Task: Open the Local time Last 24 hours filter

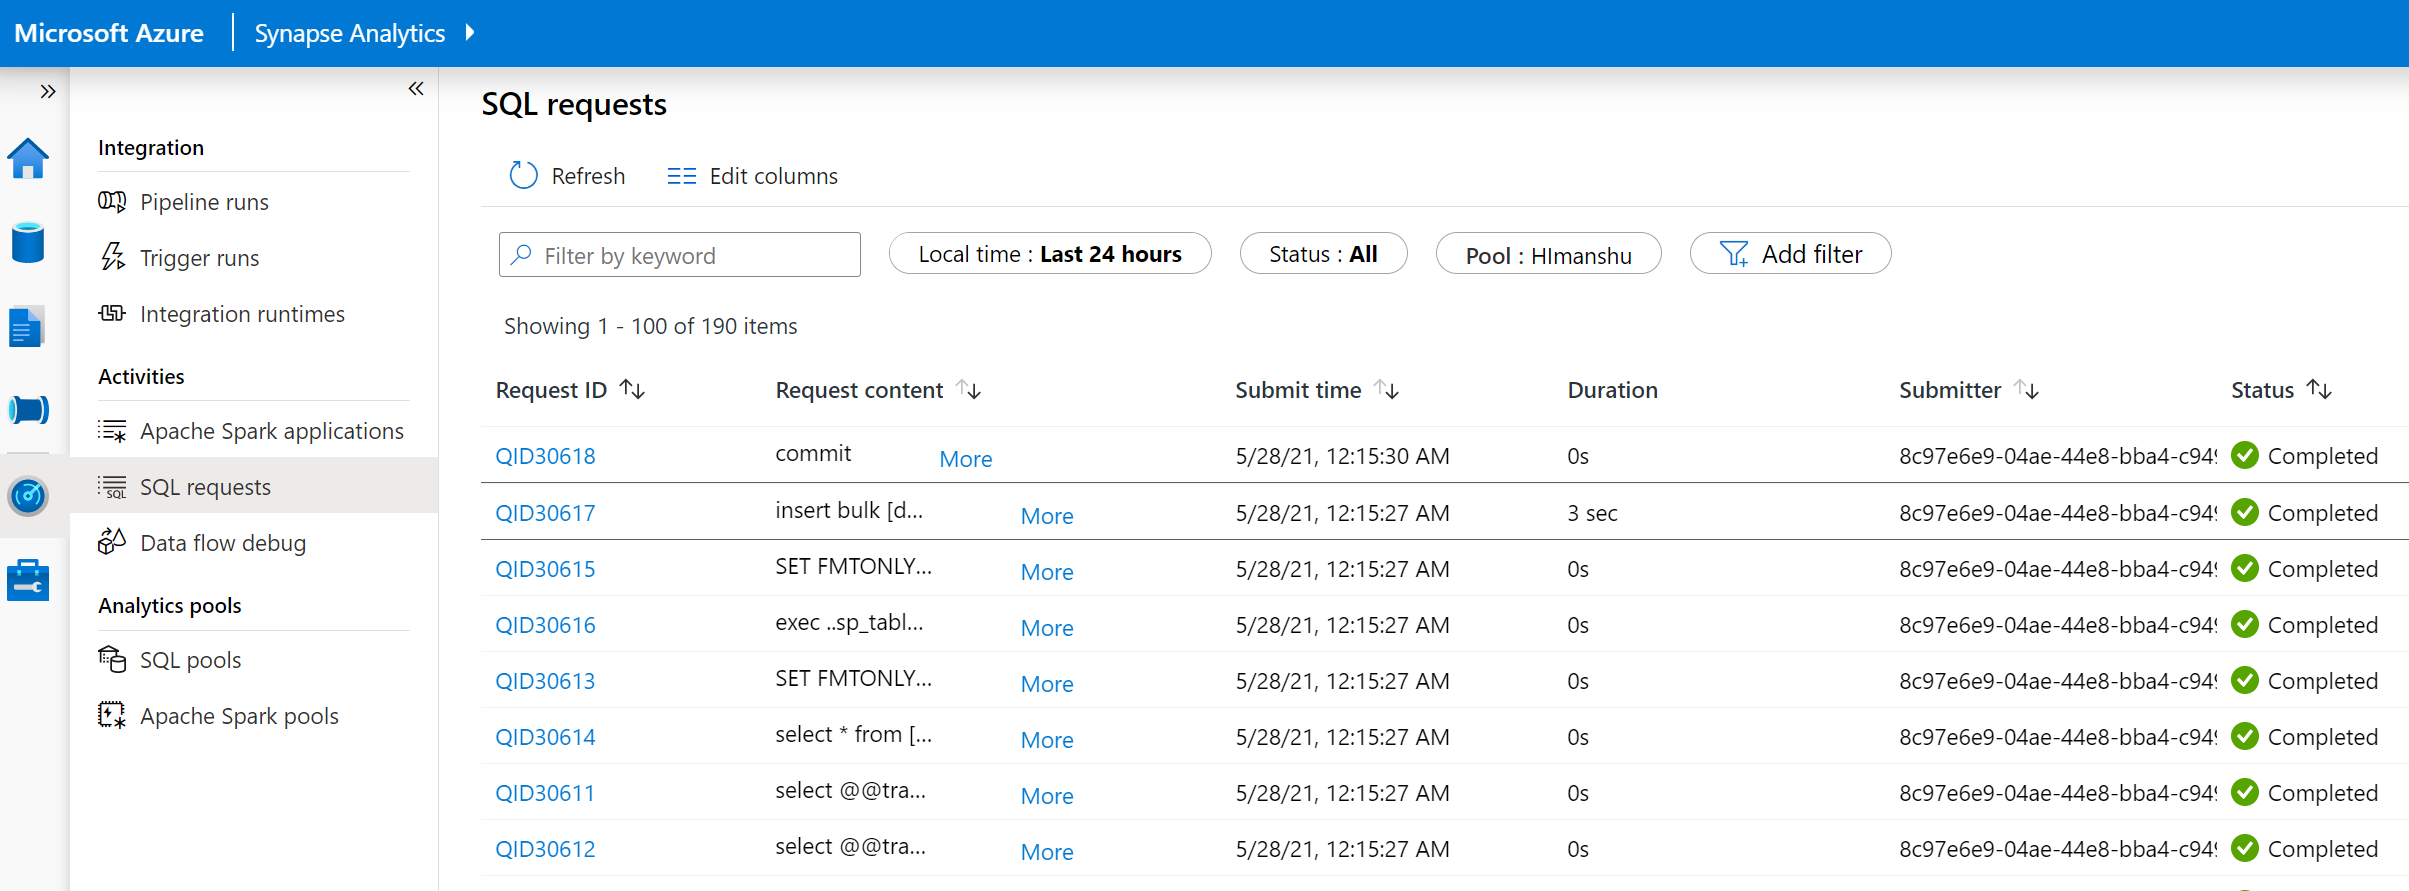Action: tap(1050, 254)
